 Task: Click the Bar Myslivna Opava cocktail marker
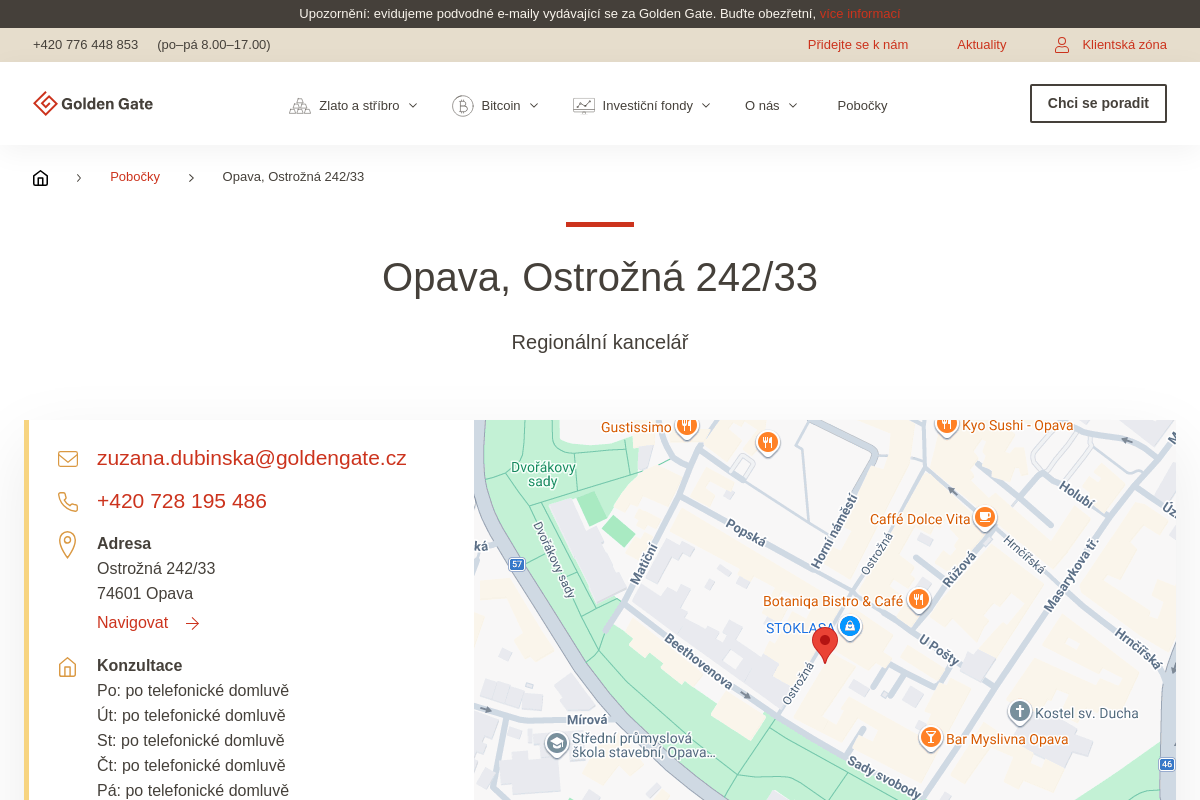[x=931, y=738]
